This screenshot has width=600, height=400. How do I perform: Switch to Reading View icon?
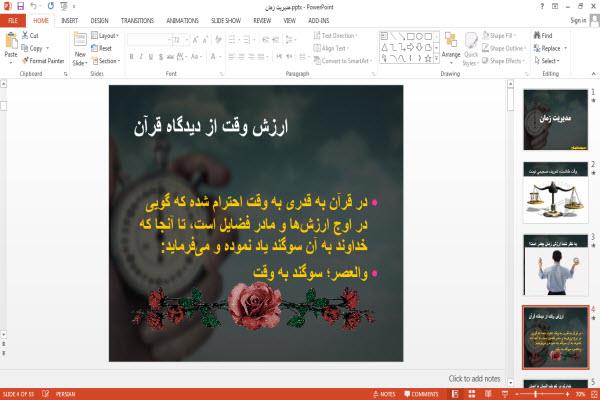[488, 394]
